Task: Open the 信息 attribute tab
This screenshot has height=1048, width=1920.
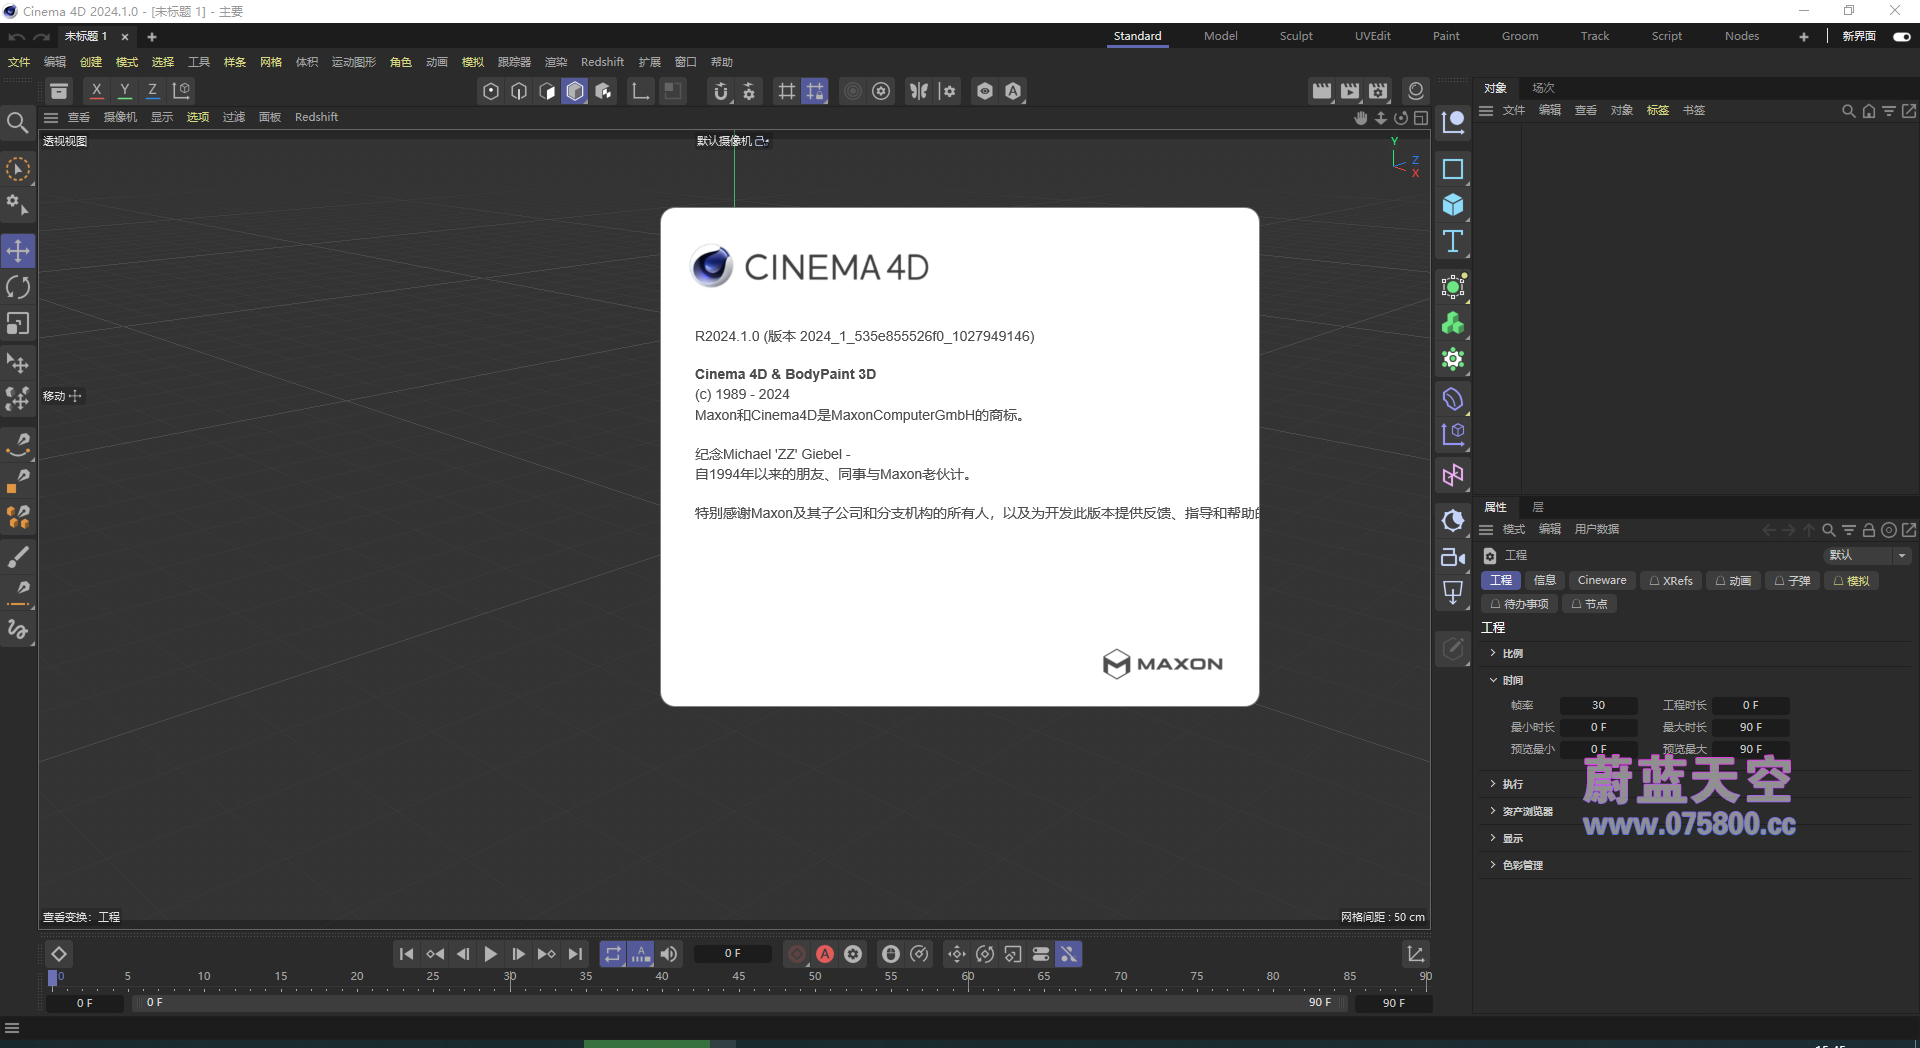Action: click(1545, 580)
